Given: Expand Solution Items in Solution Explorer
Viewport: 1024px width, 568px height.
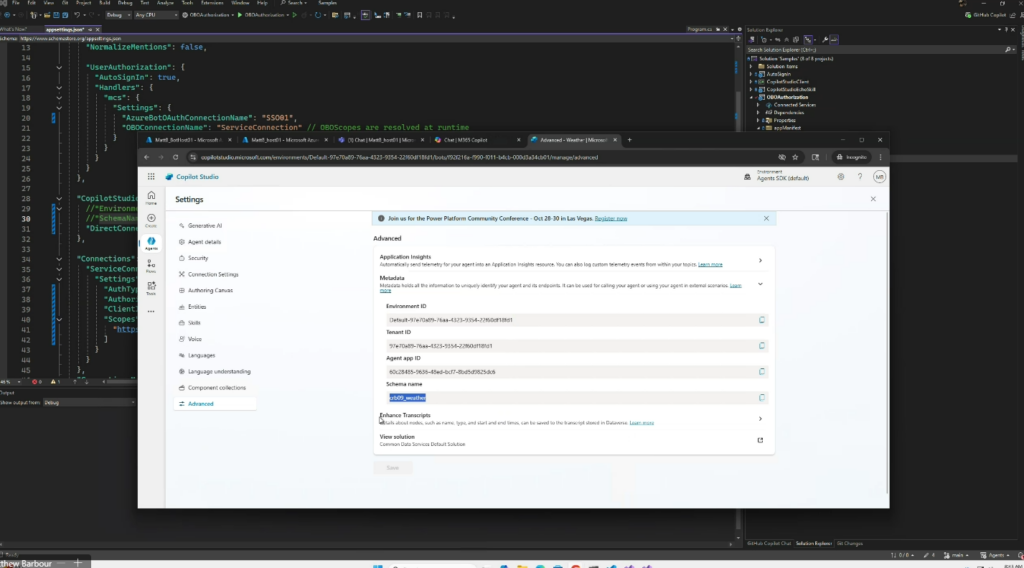Looking at the screenshot, I should point(750,67).
